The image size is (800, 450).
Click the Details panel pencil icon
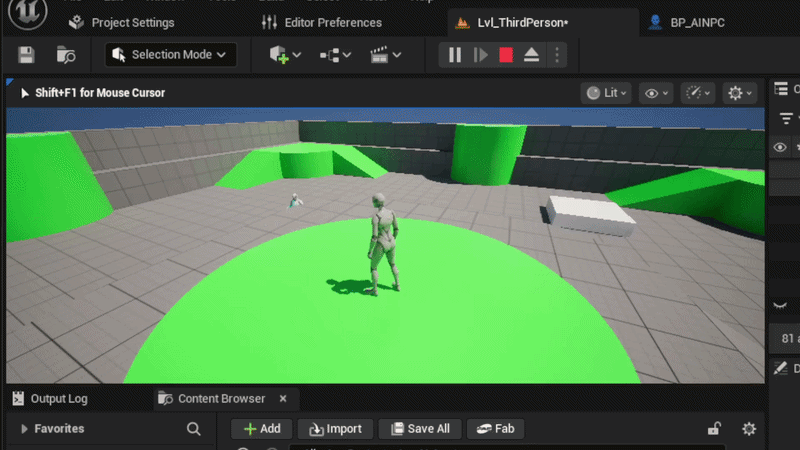781,368
